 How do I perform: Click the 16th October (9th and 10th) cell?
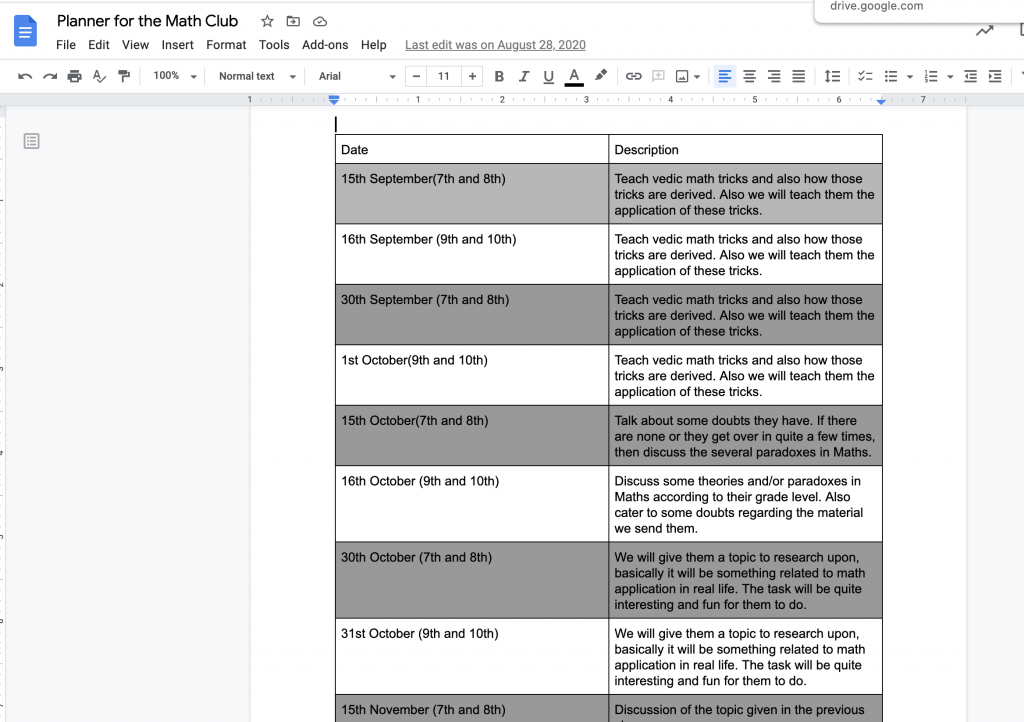coord(472,504)
